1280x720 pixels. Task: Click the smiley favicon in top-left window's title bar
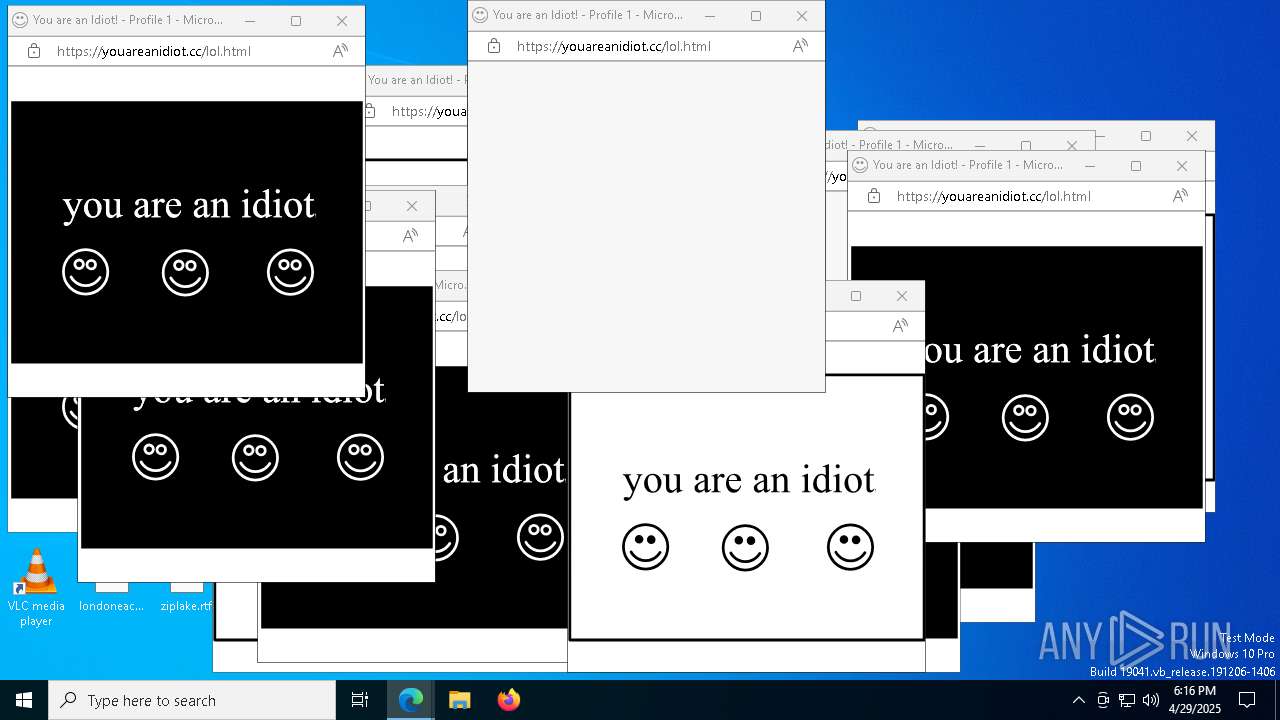coord(19,20)
